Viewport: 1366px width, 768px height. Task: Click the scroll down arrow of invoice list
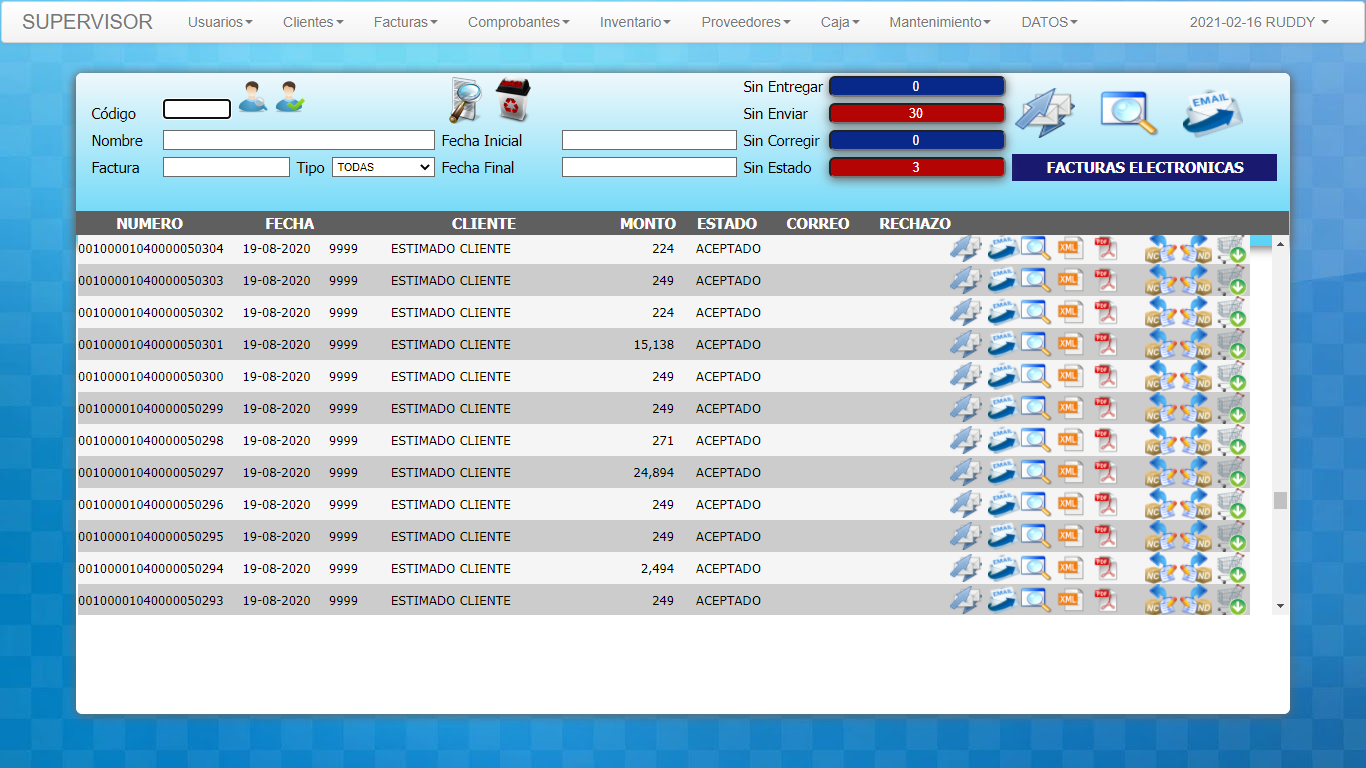[x=1280, y=606]
